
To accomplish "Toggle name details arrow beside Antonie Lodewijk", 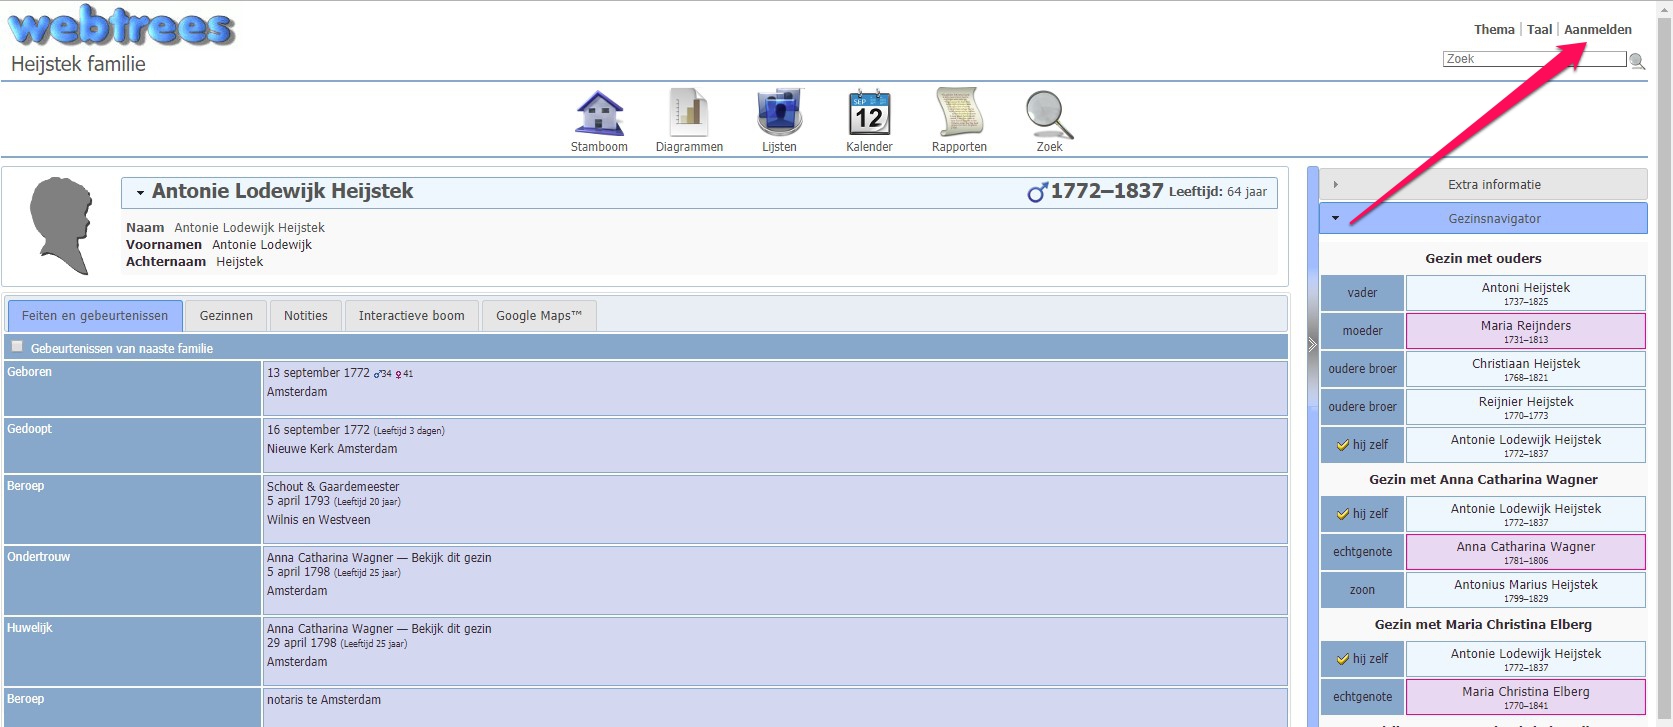I will tap(140, 193).
